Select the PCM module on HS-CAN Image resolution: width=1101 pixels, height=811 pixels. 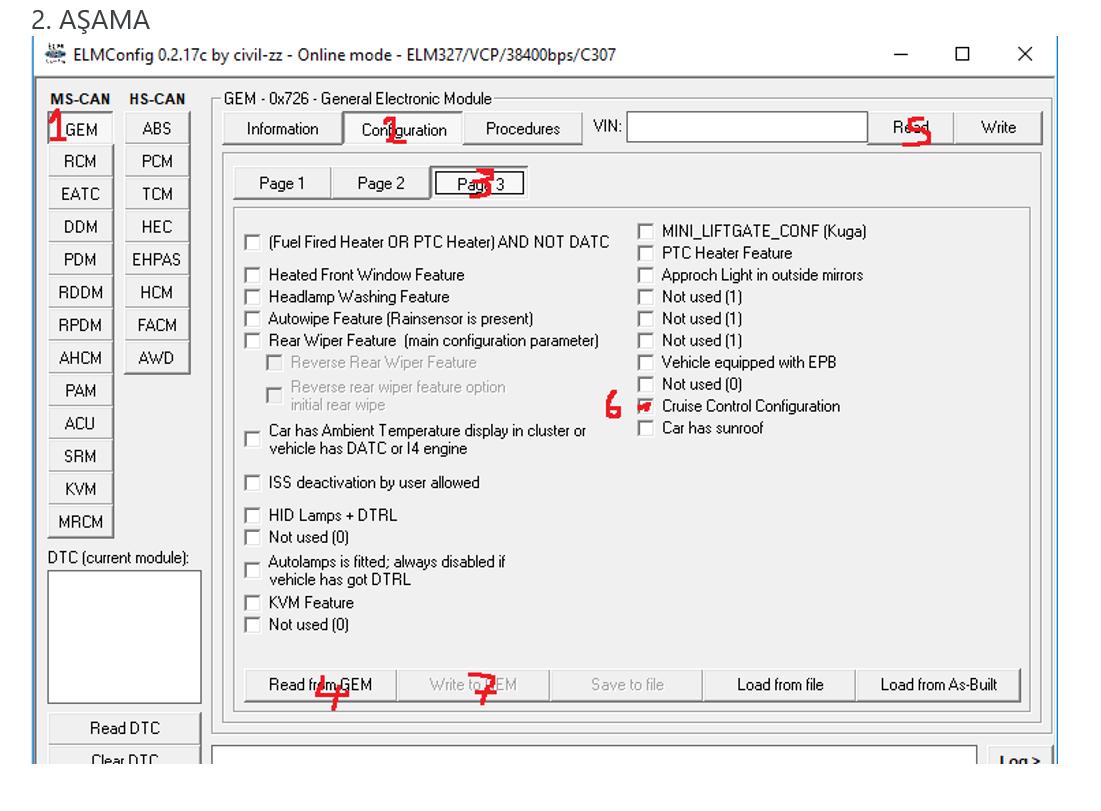pos(157,161)
